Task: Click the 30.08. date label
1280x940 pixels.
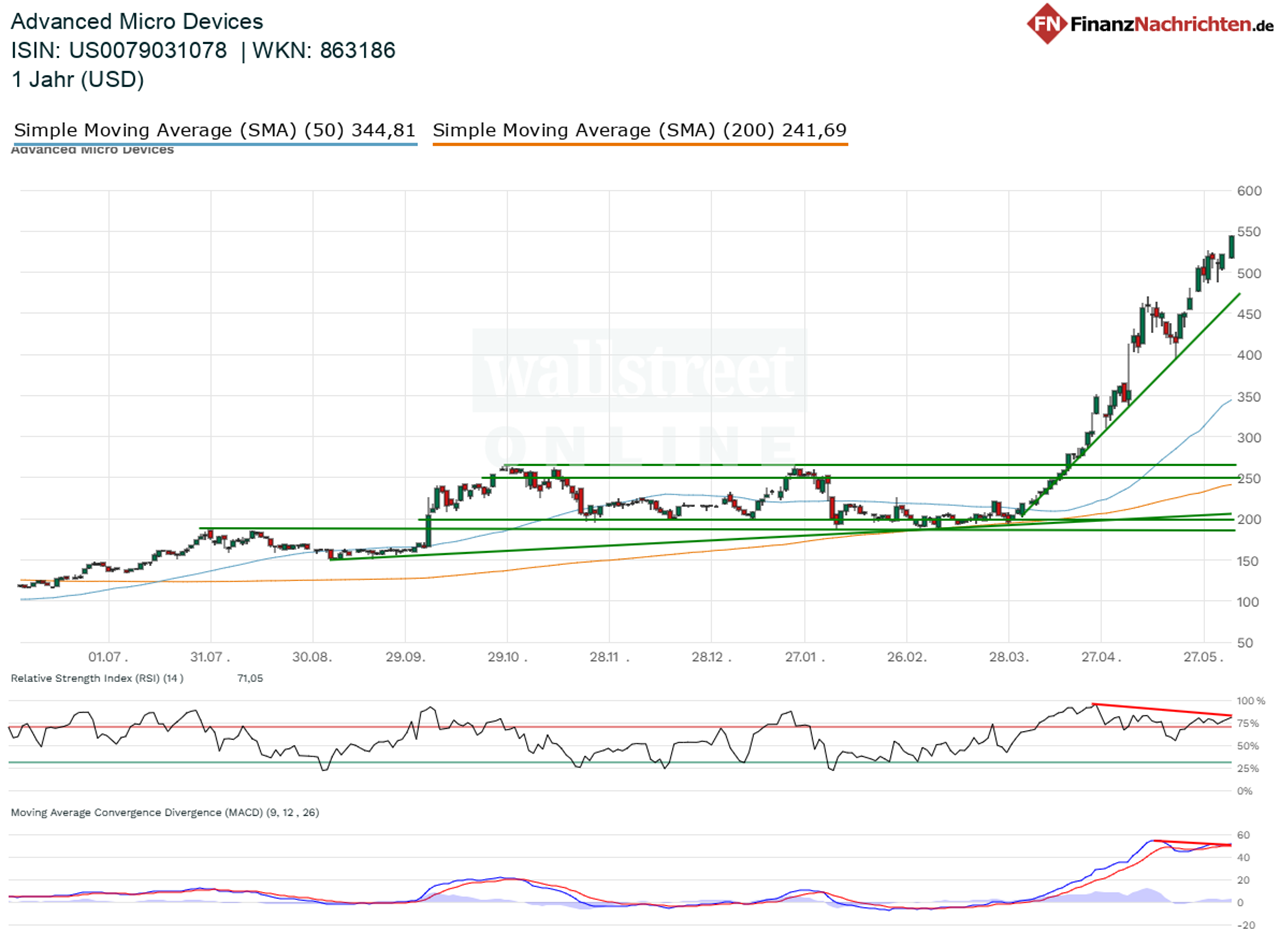Action: coord(313,657)
